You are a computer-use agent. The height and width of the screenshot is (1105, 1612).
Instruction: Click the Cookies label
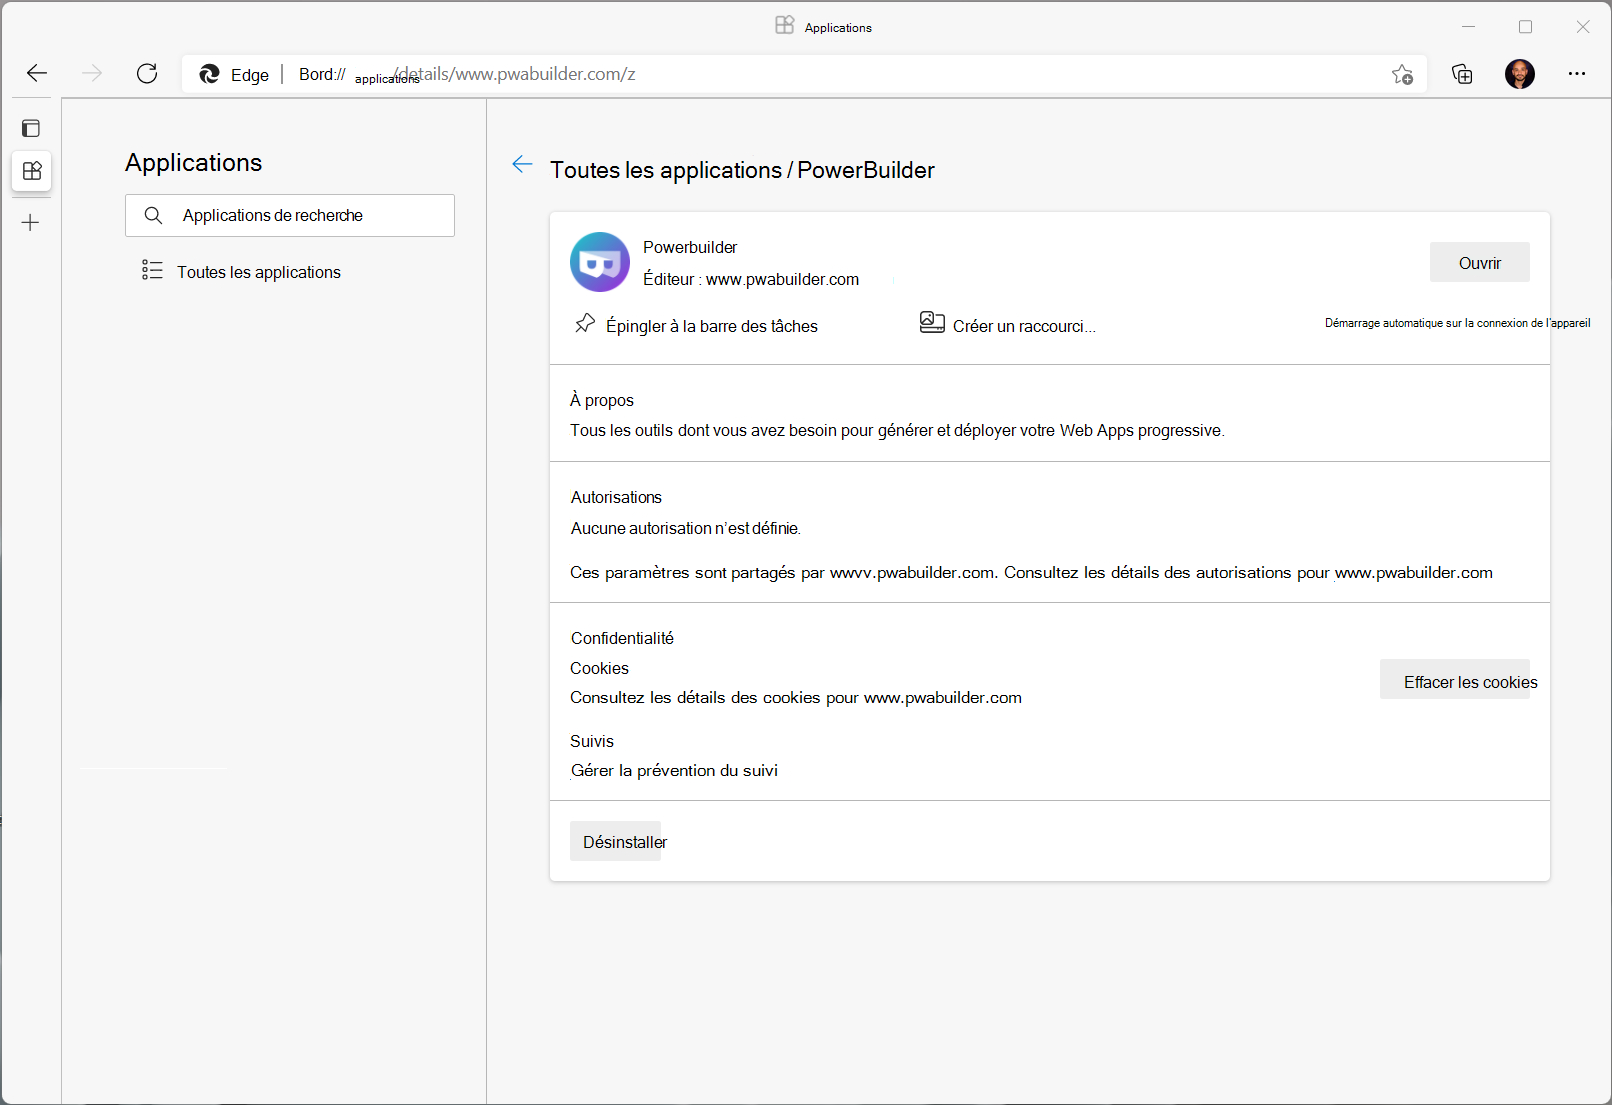click(599, 668)
